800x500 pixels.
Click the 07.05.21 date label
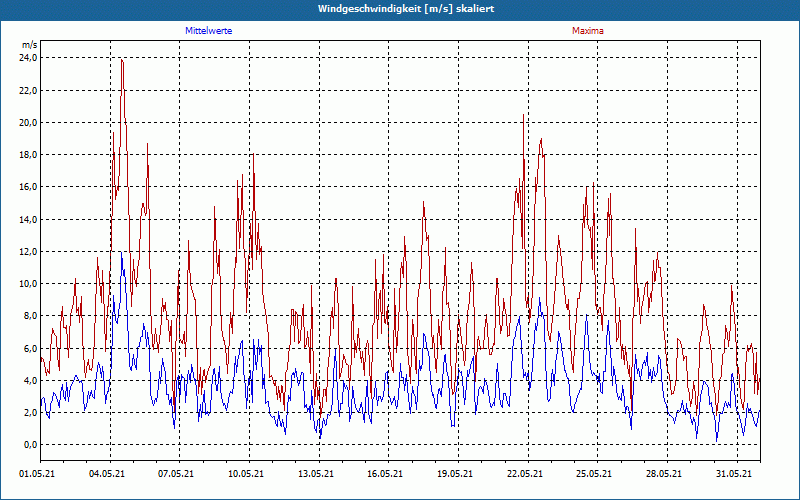point(176,474)
